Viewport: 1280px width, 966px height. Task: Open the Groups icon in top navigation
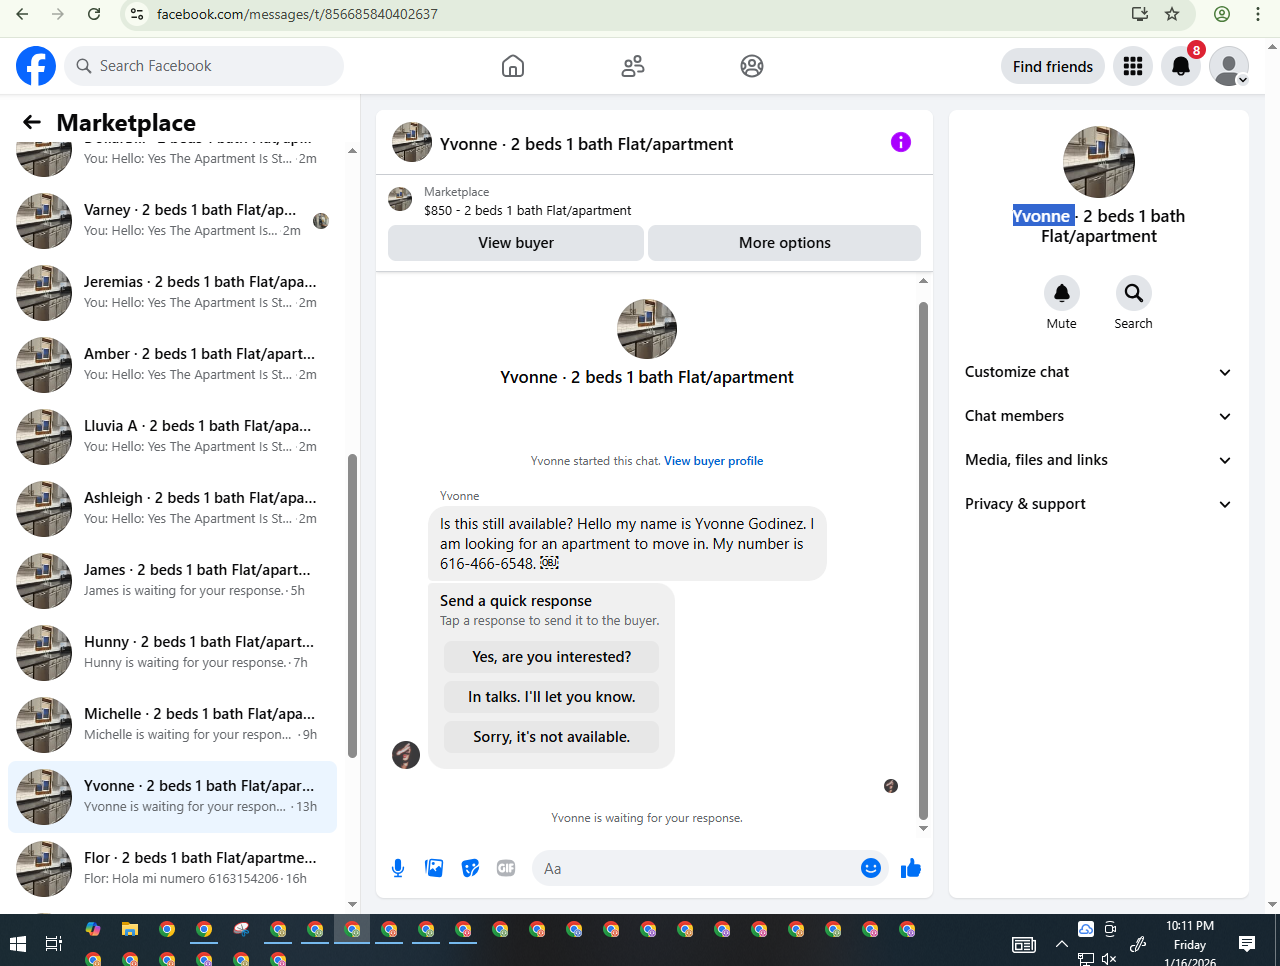(752, 66)
